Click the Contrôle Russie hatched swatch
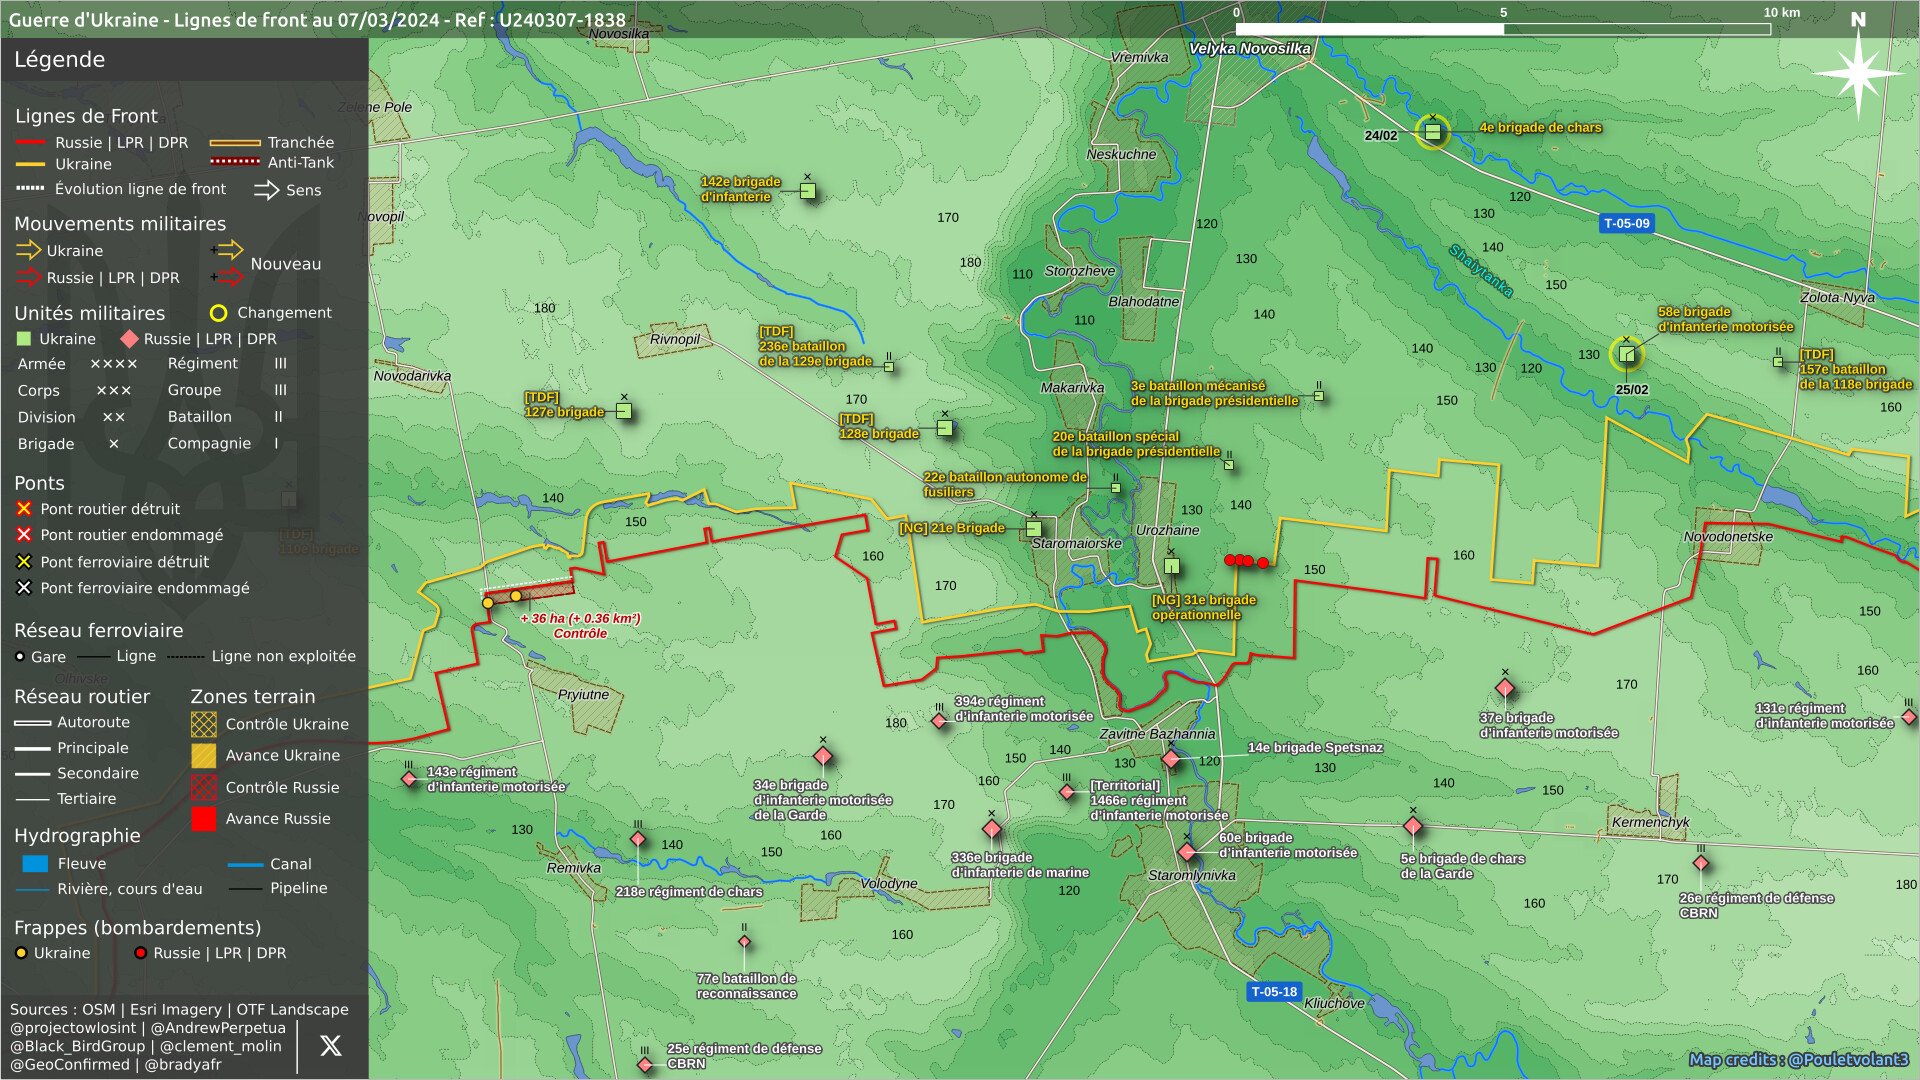 (204, 787)
